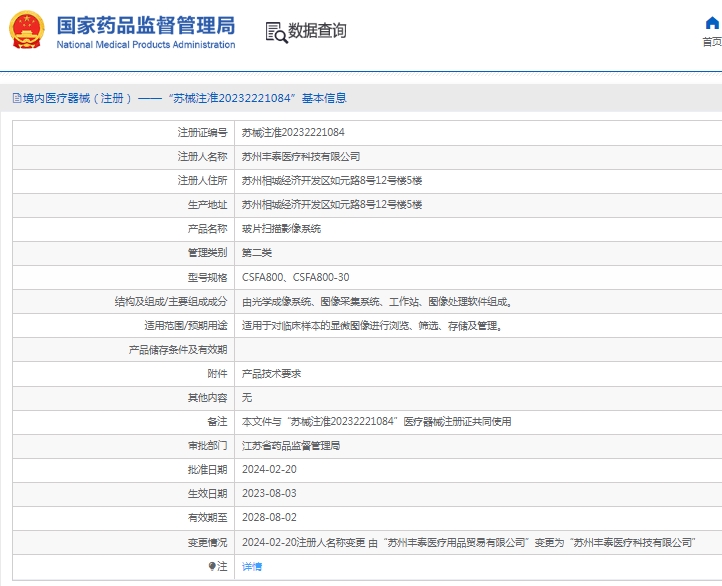Image resolution: width=722 pixels, height=586 pixels.
Task: Click the 变更情况 change record text
Action: point(468,542)
